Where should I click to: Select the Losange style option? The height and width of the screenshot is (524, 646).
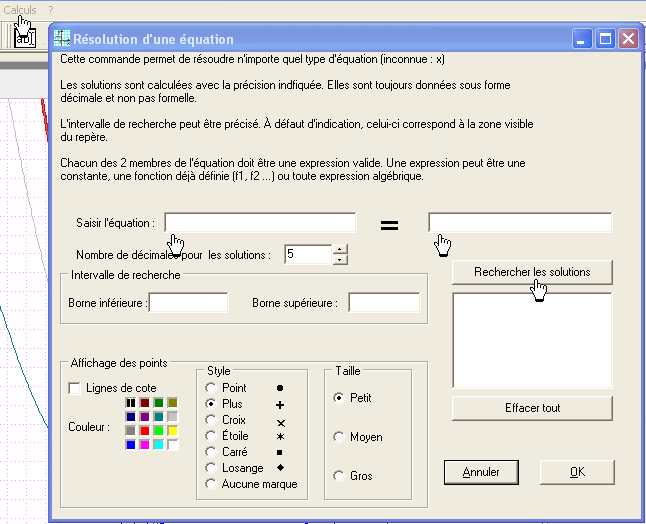[211, 468]
